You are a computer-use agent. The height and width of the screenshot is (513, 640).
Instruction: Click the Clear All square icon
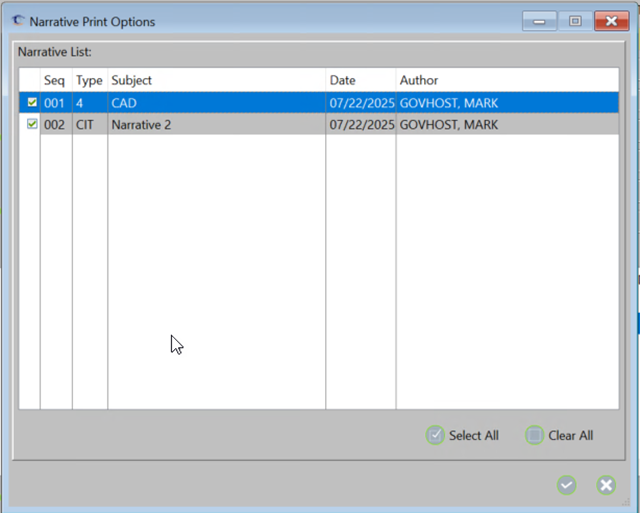click(x=535, y=435)
